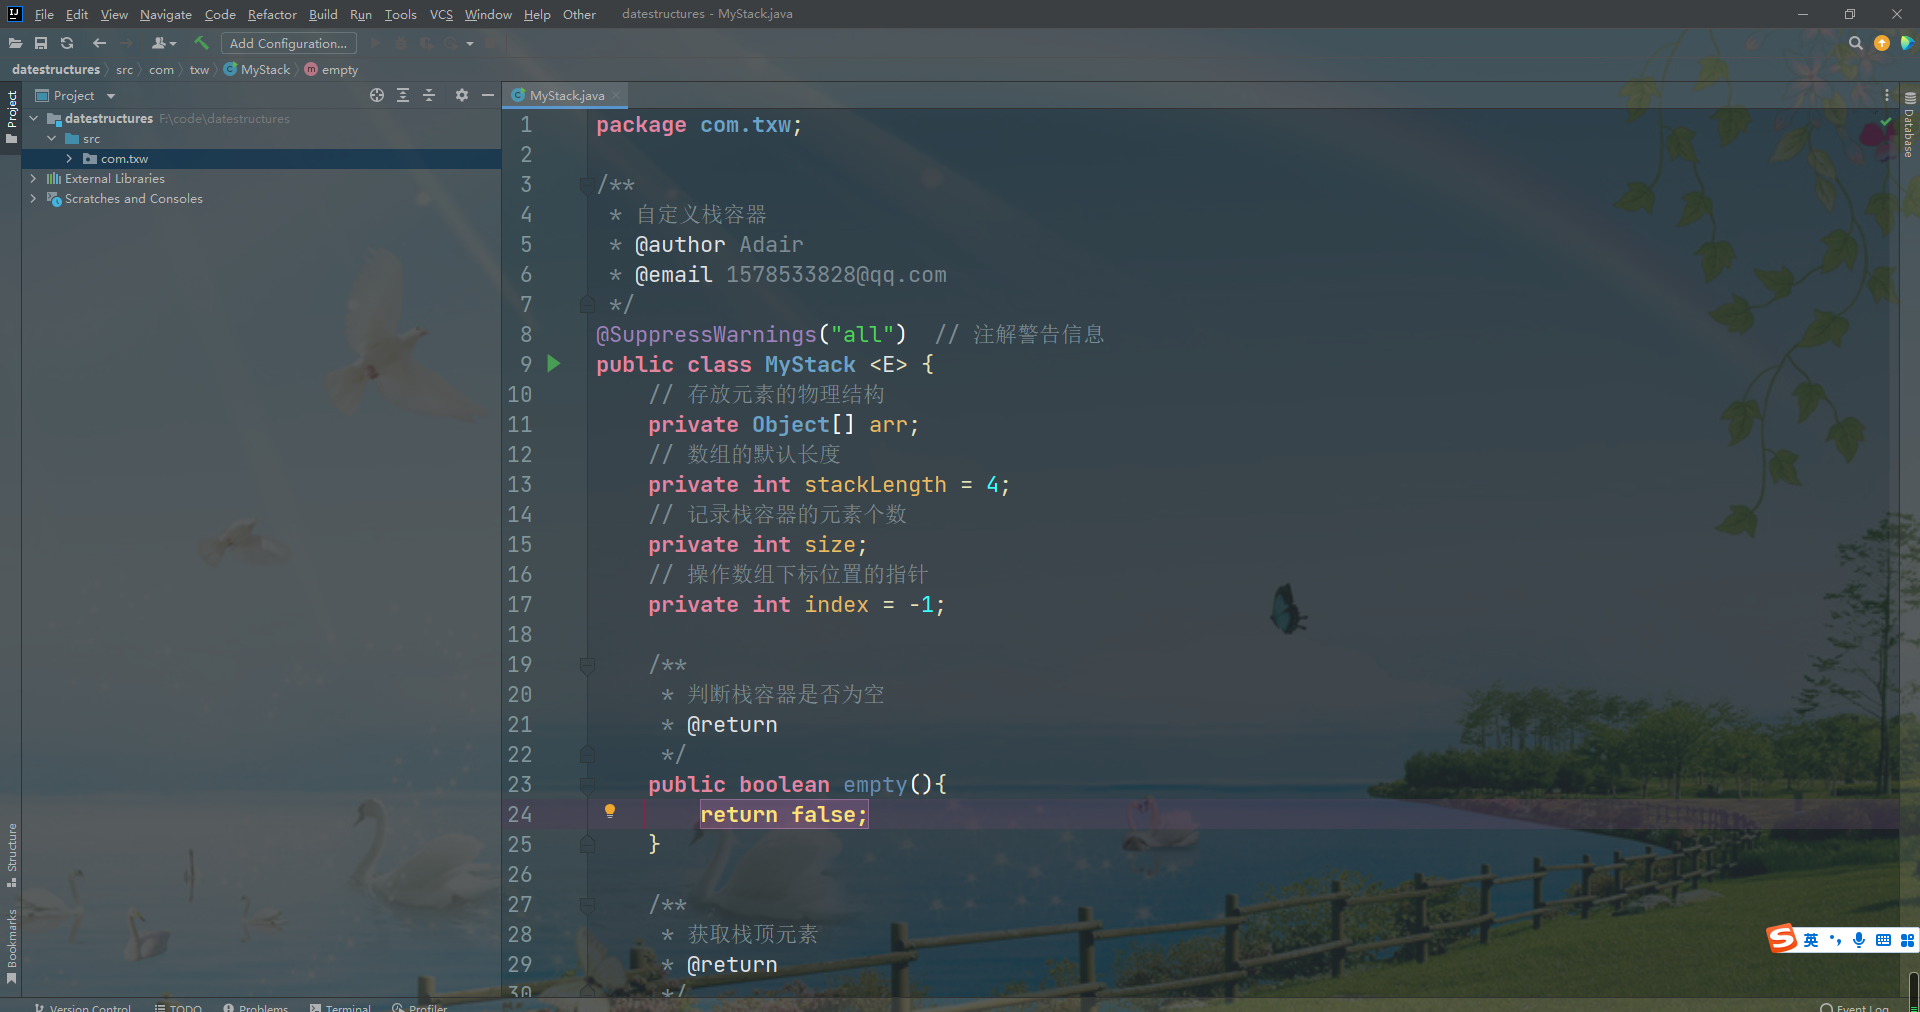Click Add Configuration... button

click(288, 43)
